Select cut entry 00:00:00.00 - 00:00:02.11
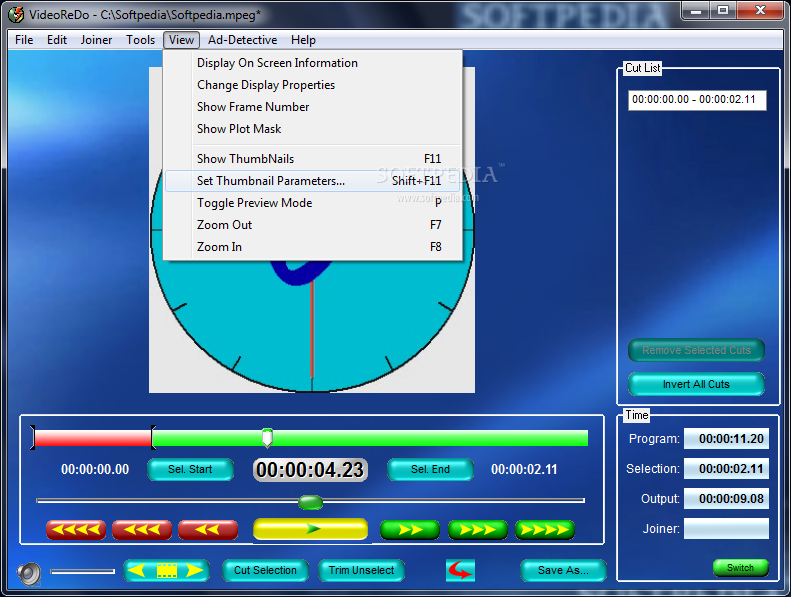 (x=694, y=99)
